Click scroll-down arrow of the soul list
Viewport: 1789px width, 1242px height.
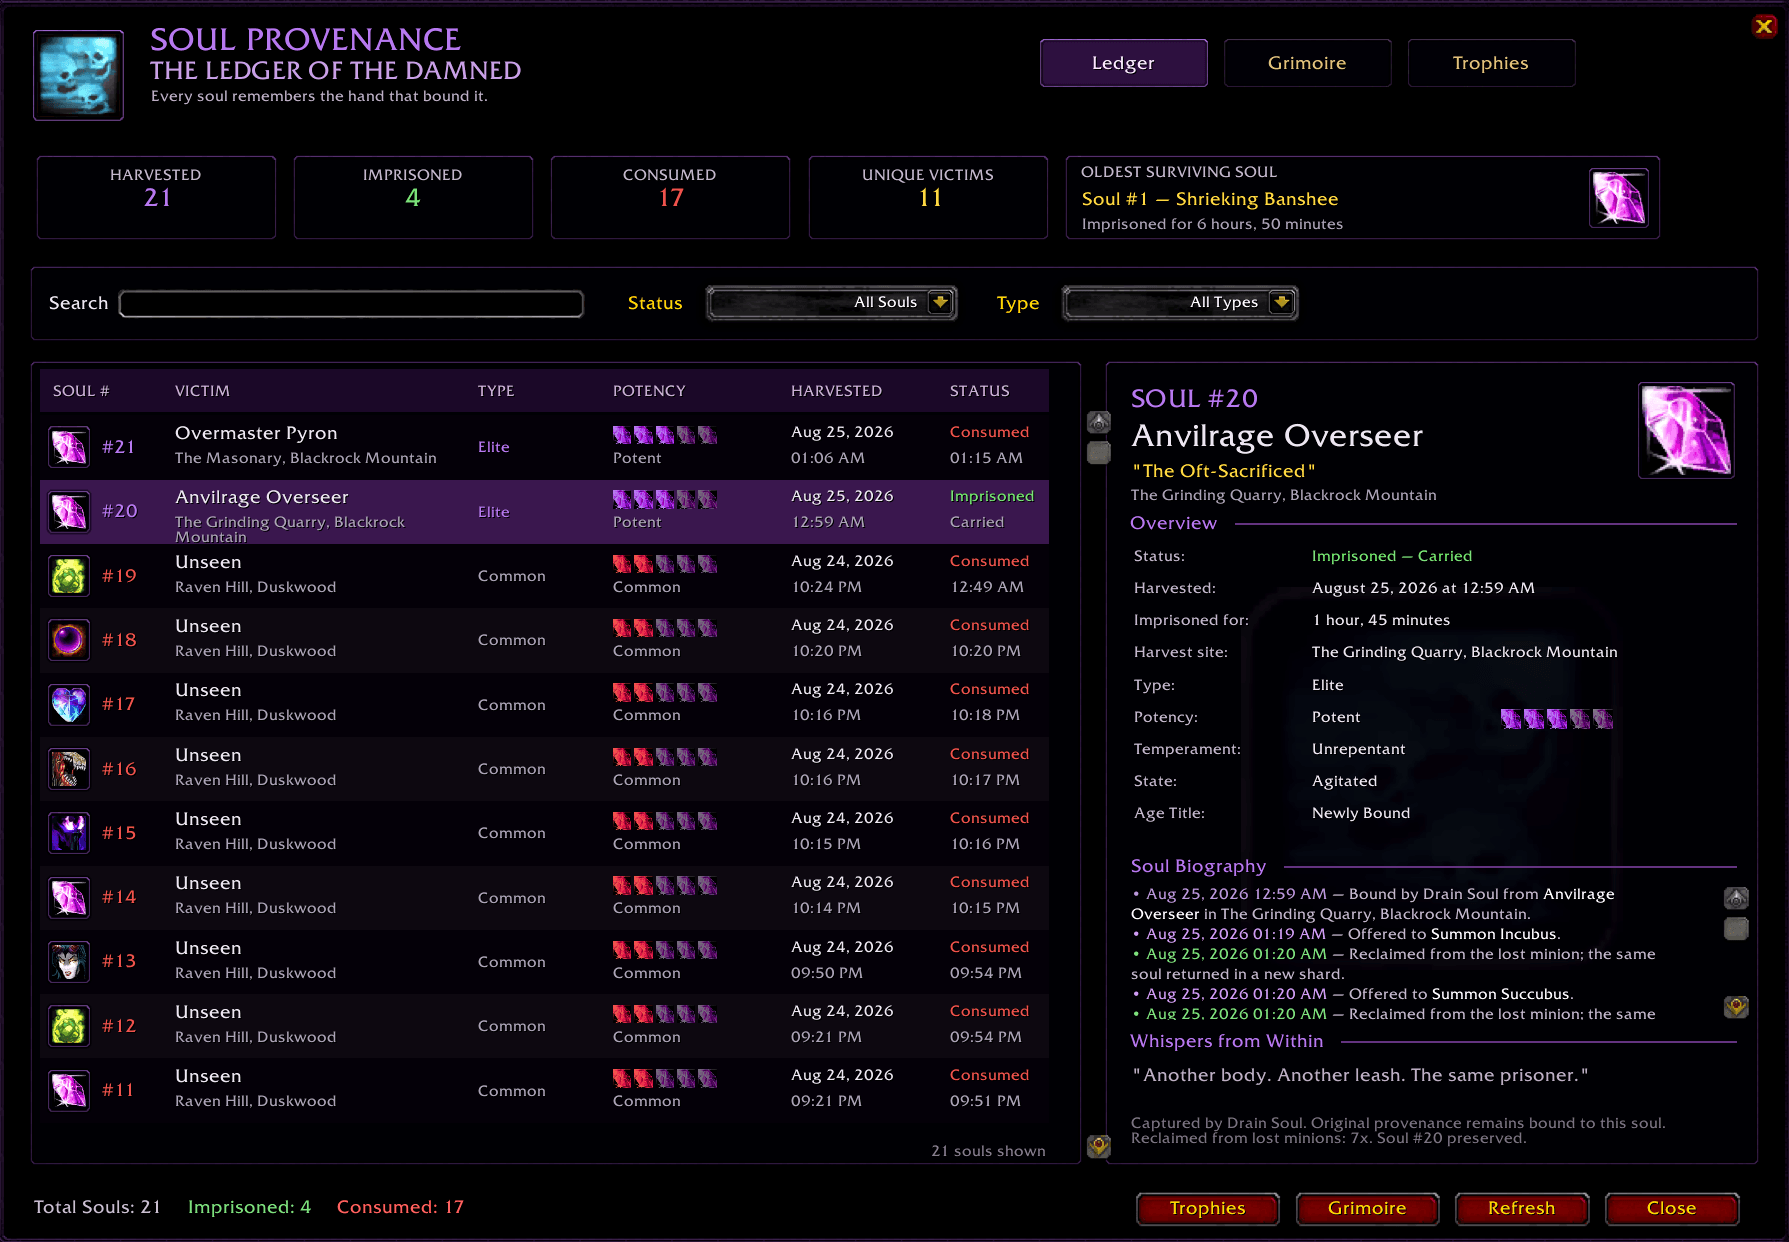point(1099,1146)
